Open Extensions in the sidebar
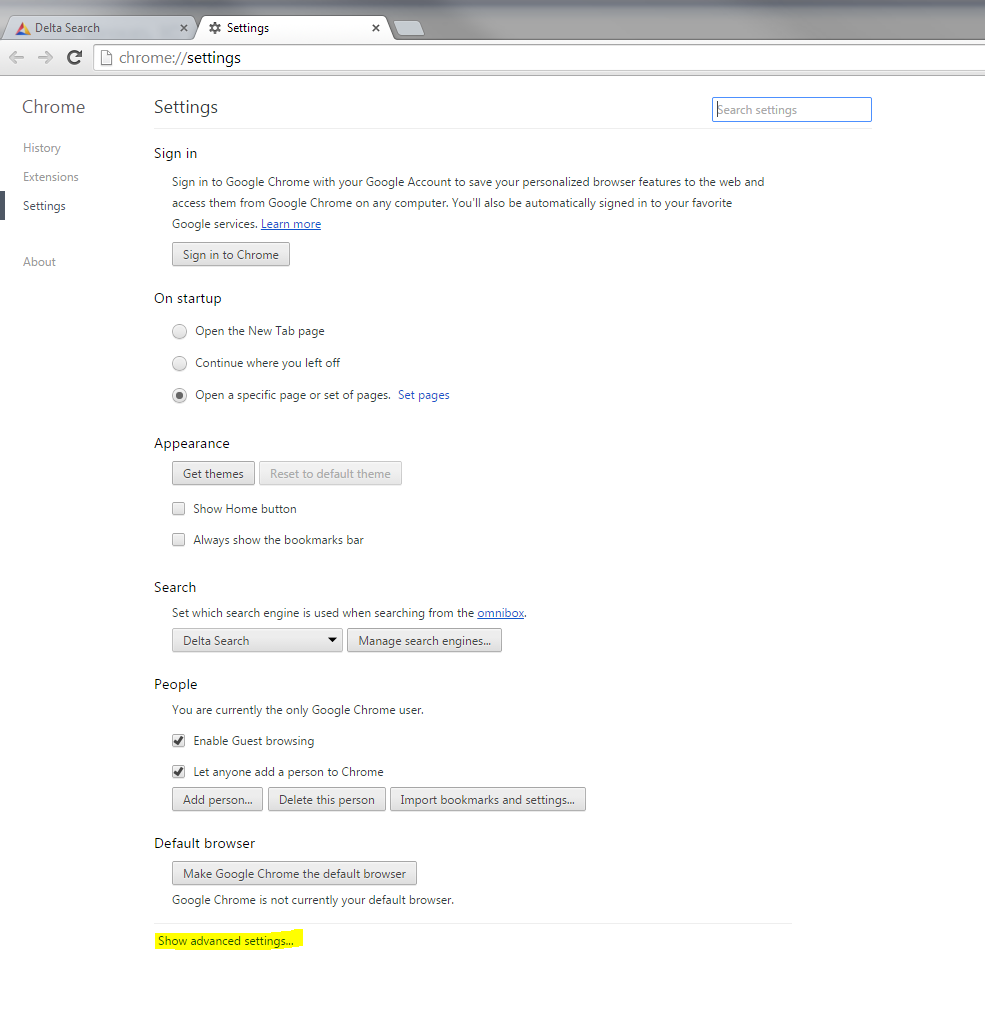Viewport: 985px width, 1017px height. 51,177
